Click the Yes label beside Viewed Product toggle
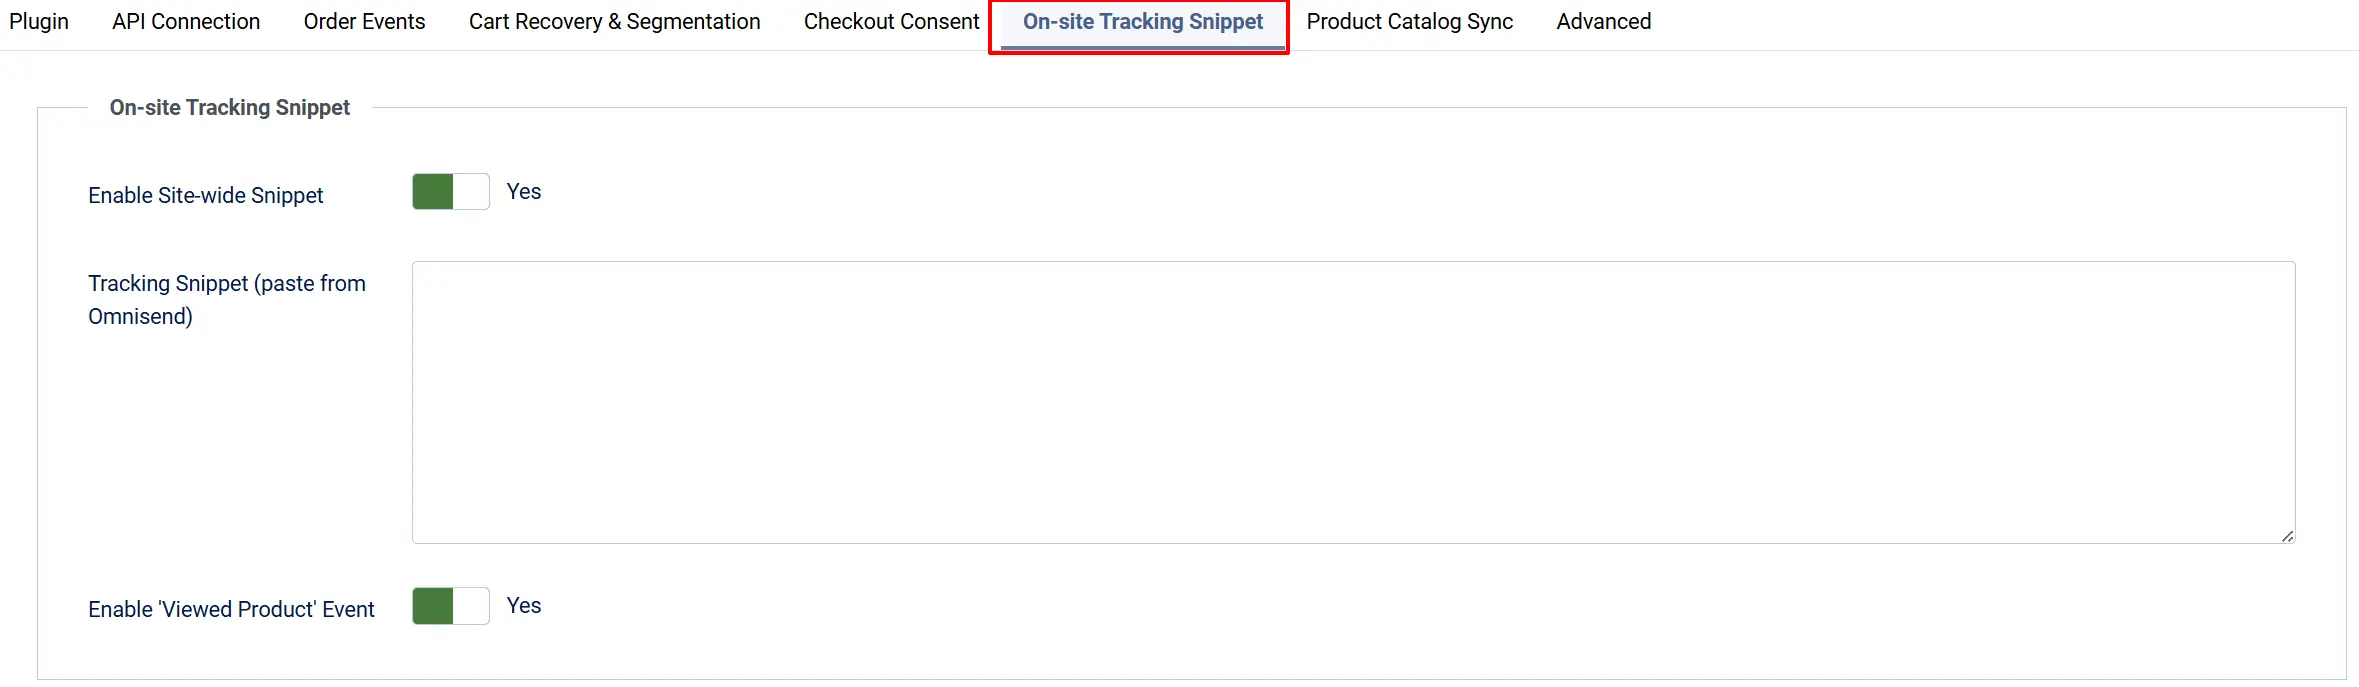This screenshot has height=687, width=2359. (524, 606)
